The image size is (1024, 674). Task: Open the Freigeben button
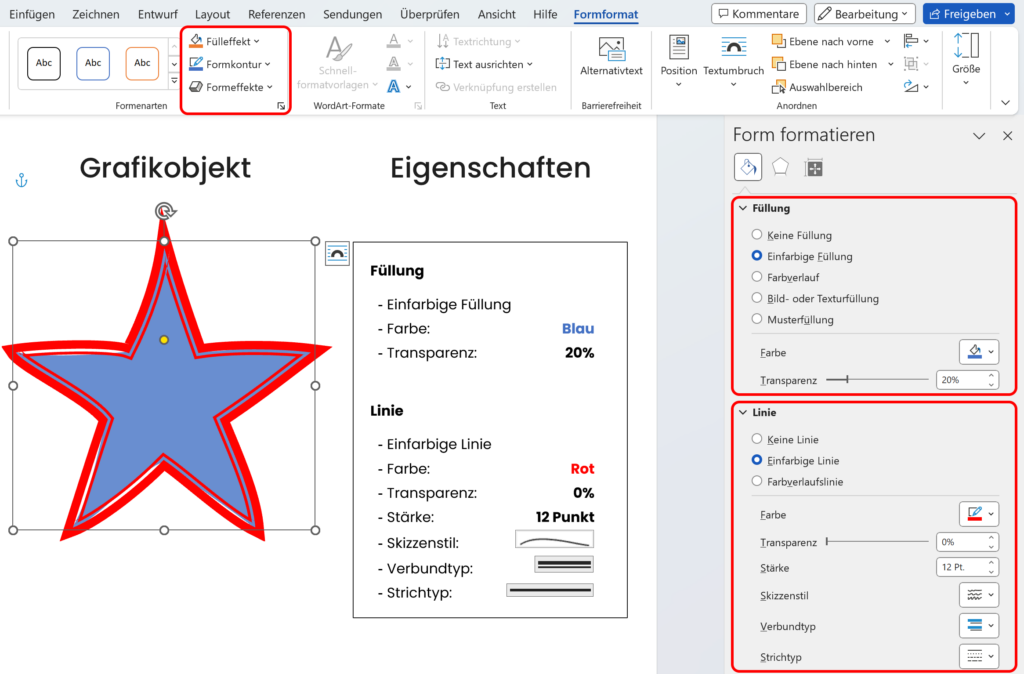pos(966,13)
